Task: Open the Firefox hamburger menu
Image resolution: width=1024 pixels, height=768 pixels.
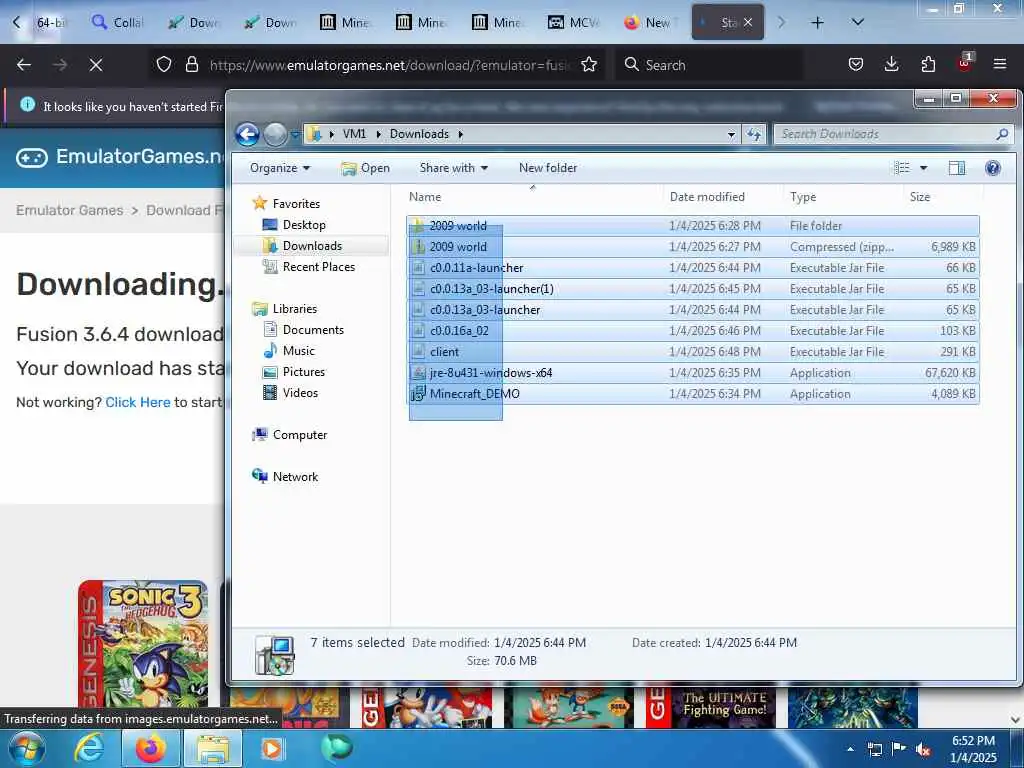Action: click(x=1000, y=64)
